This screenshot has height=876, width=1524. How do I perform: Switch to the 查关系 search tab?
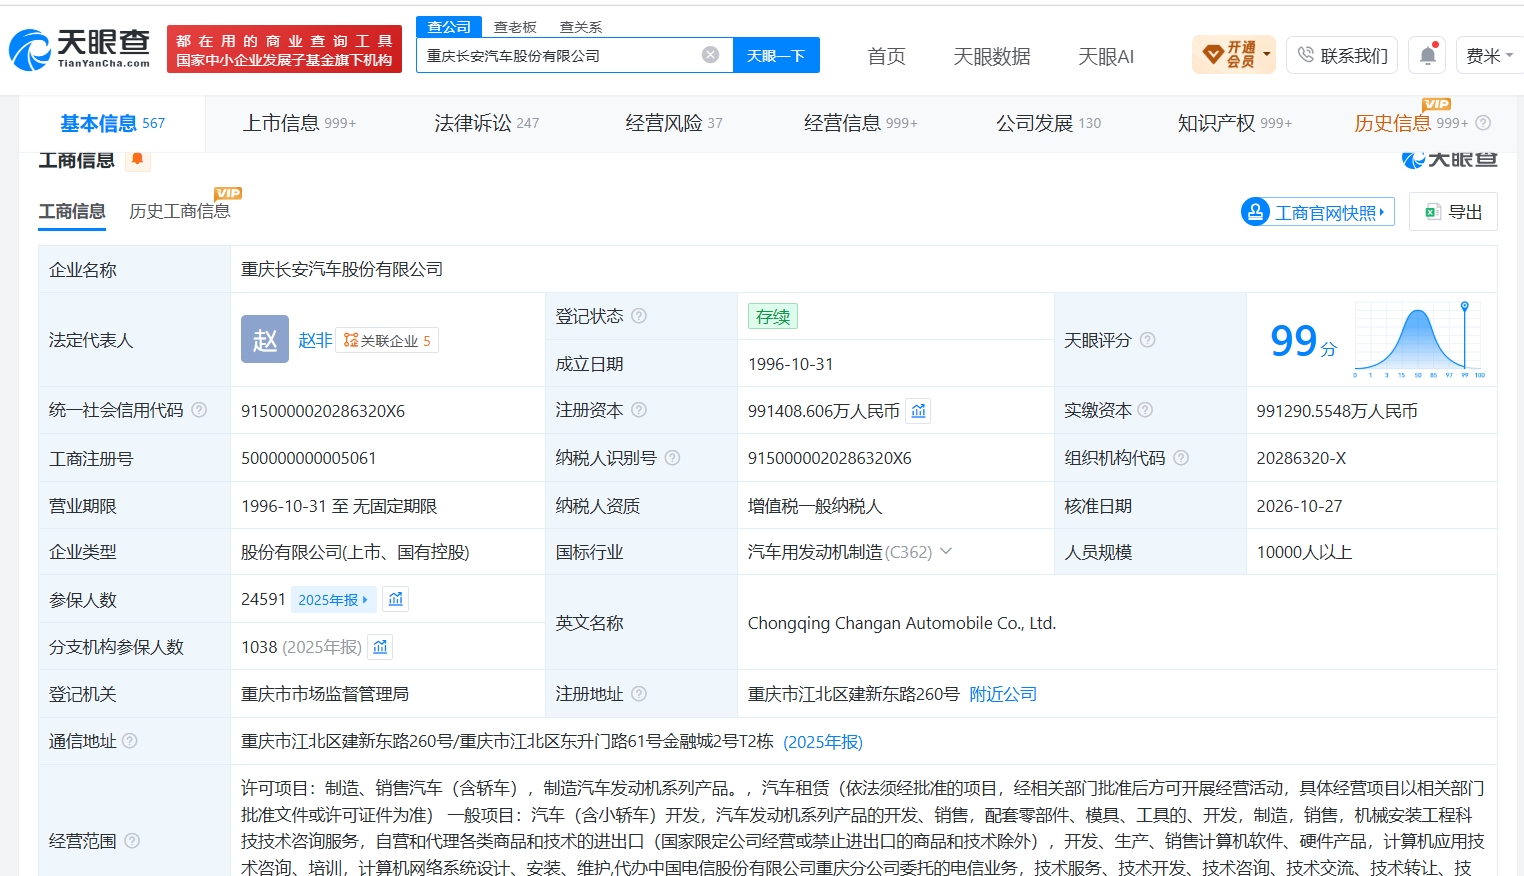(581, 27)
